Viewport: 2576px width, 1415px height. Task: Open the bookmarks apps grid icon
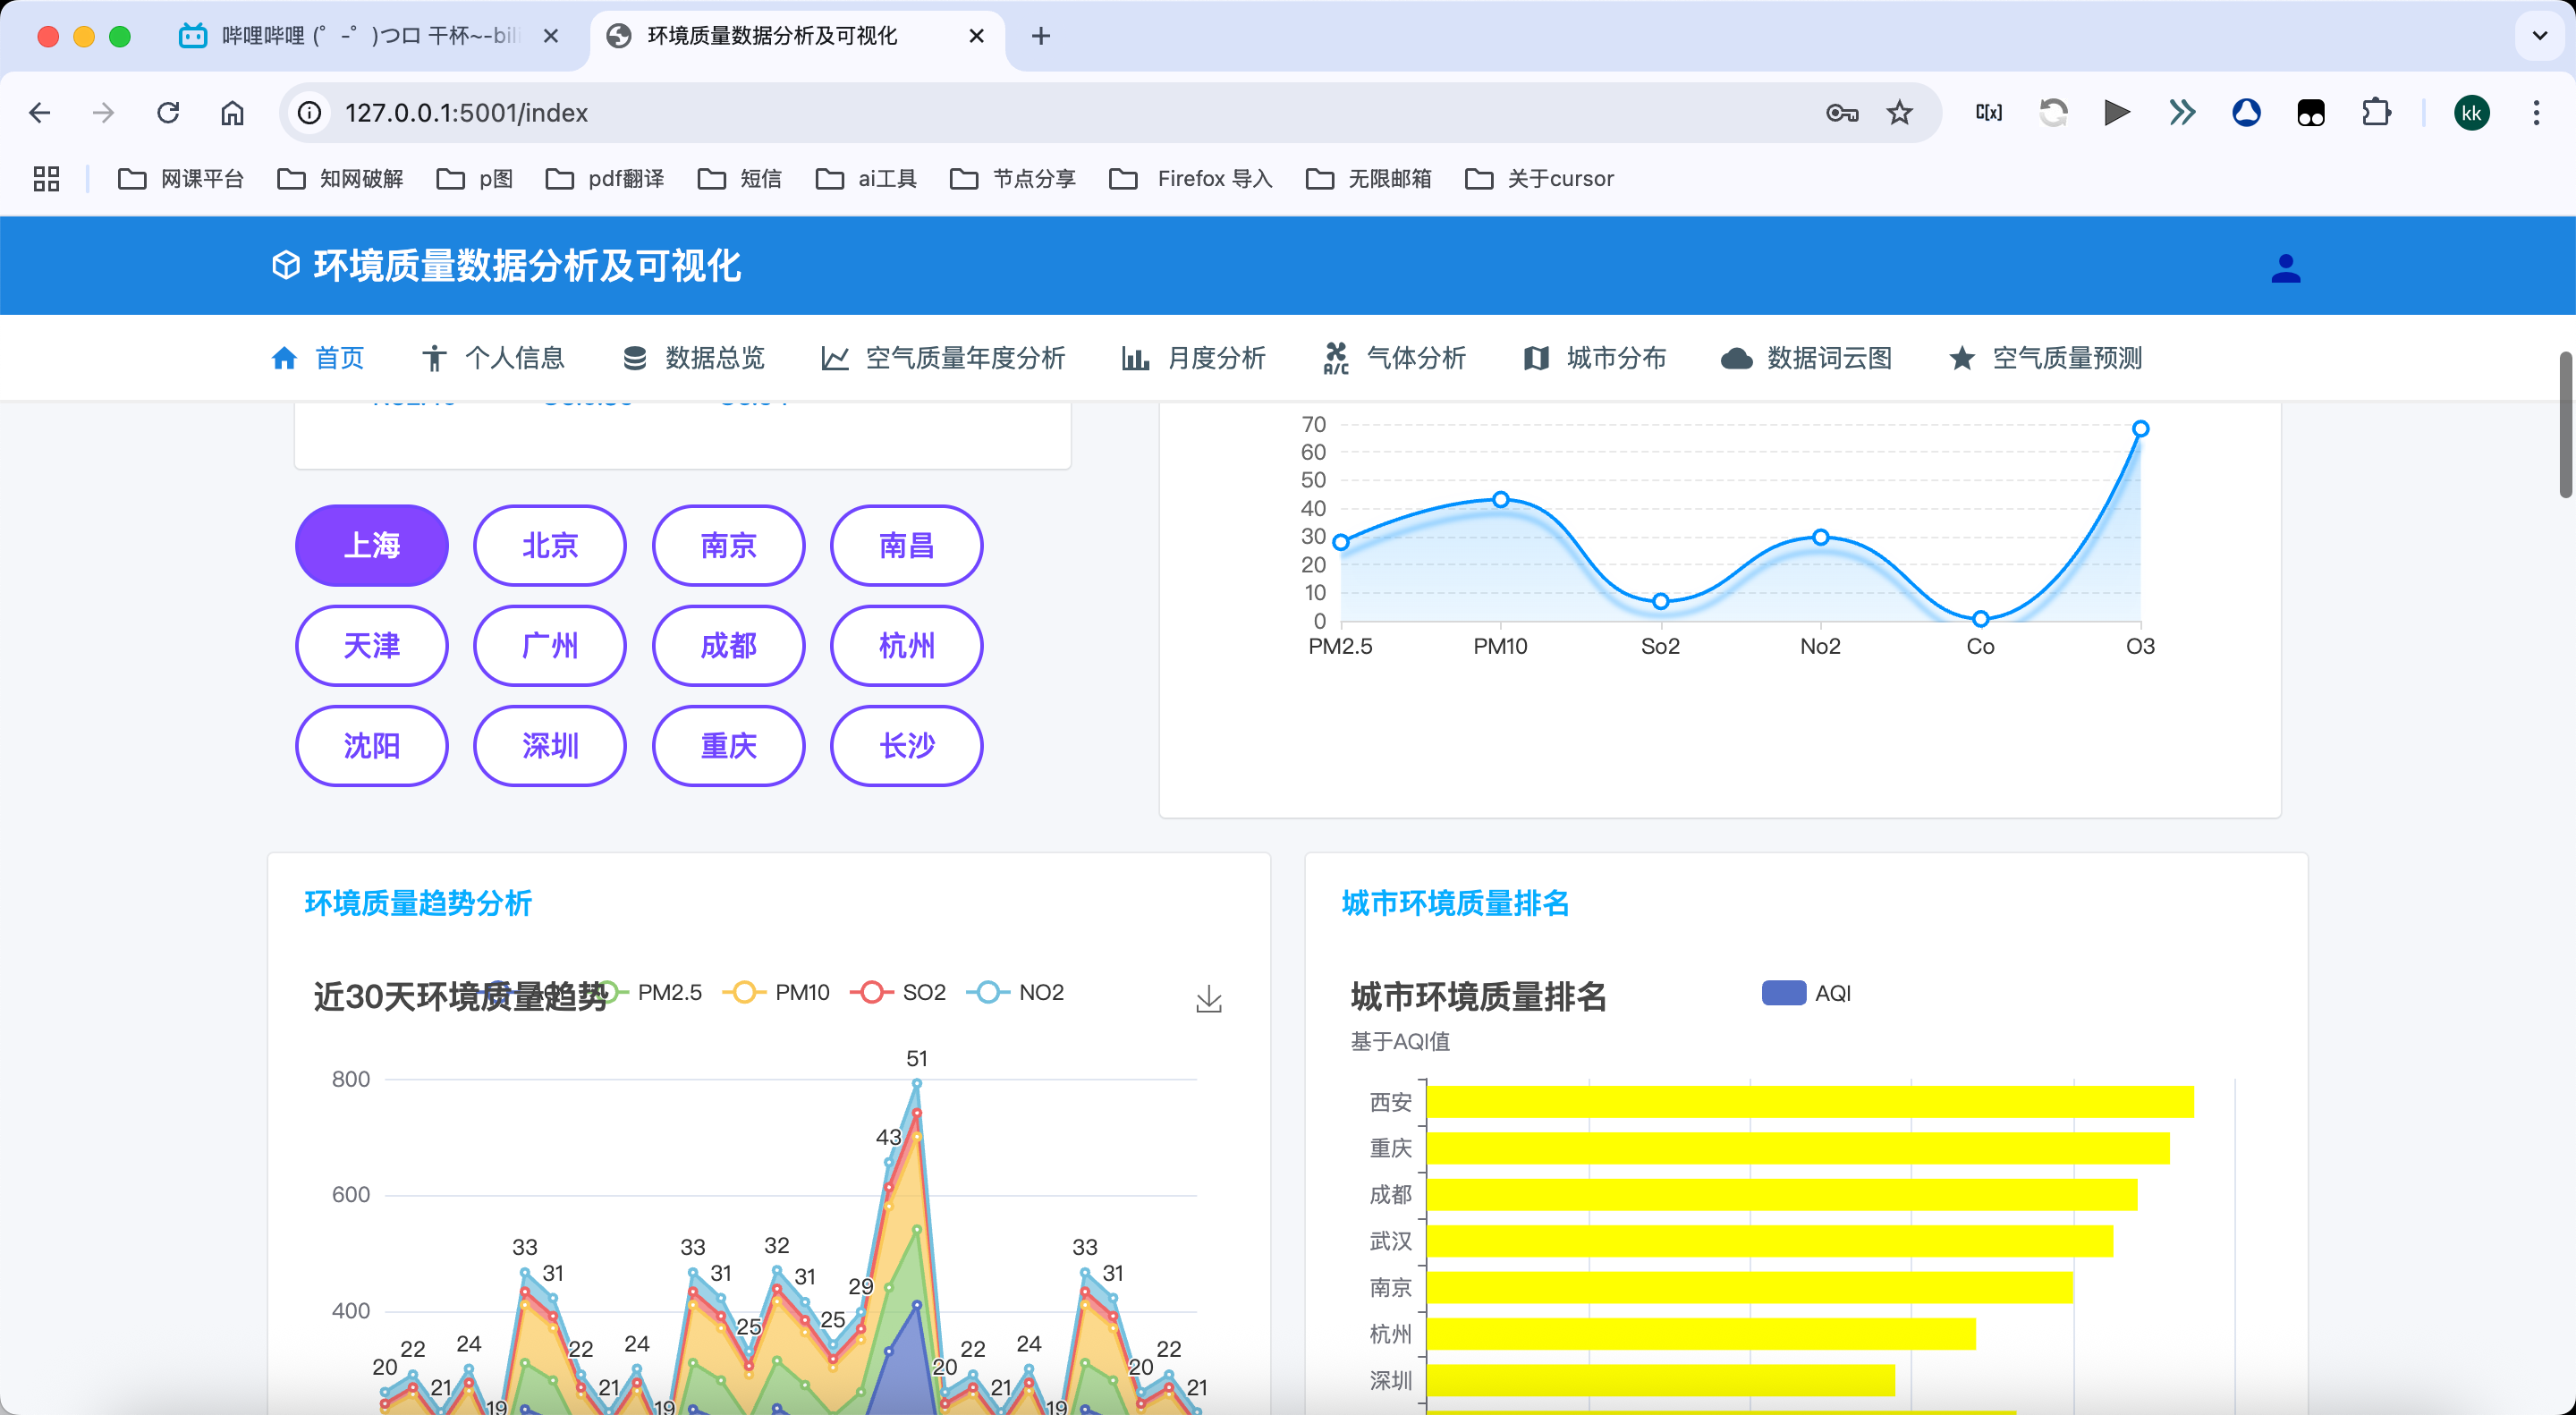tap(46, 179)
